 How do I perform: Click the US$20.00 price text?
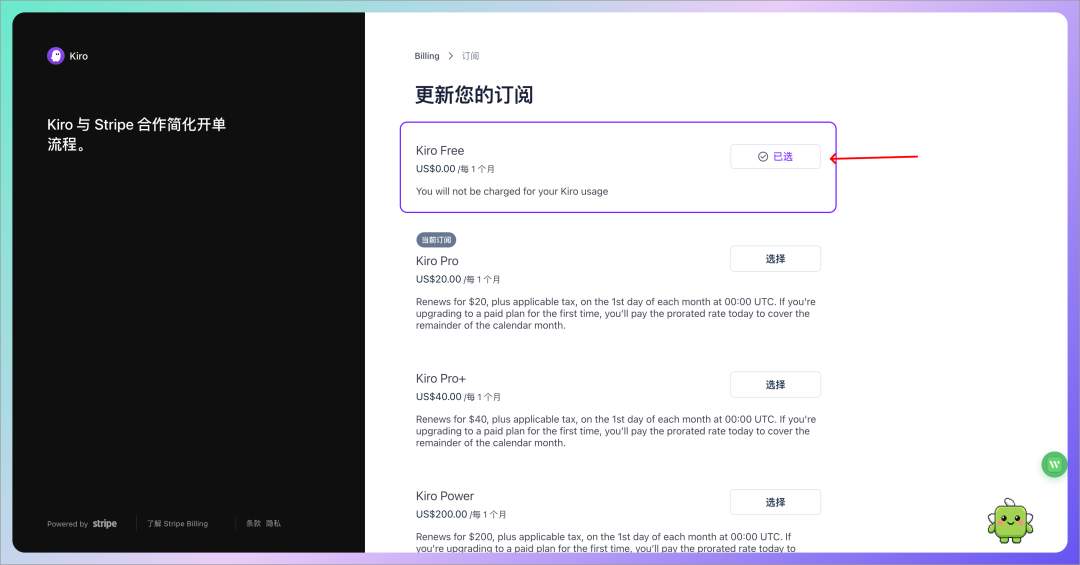(x=439, y=279)
